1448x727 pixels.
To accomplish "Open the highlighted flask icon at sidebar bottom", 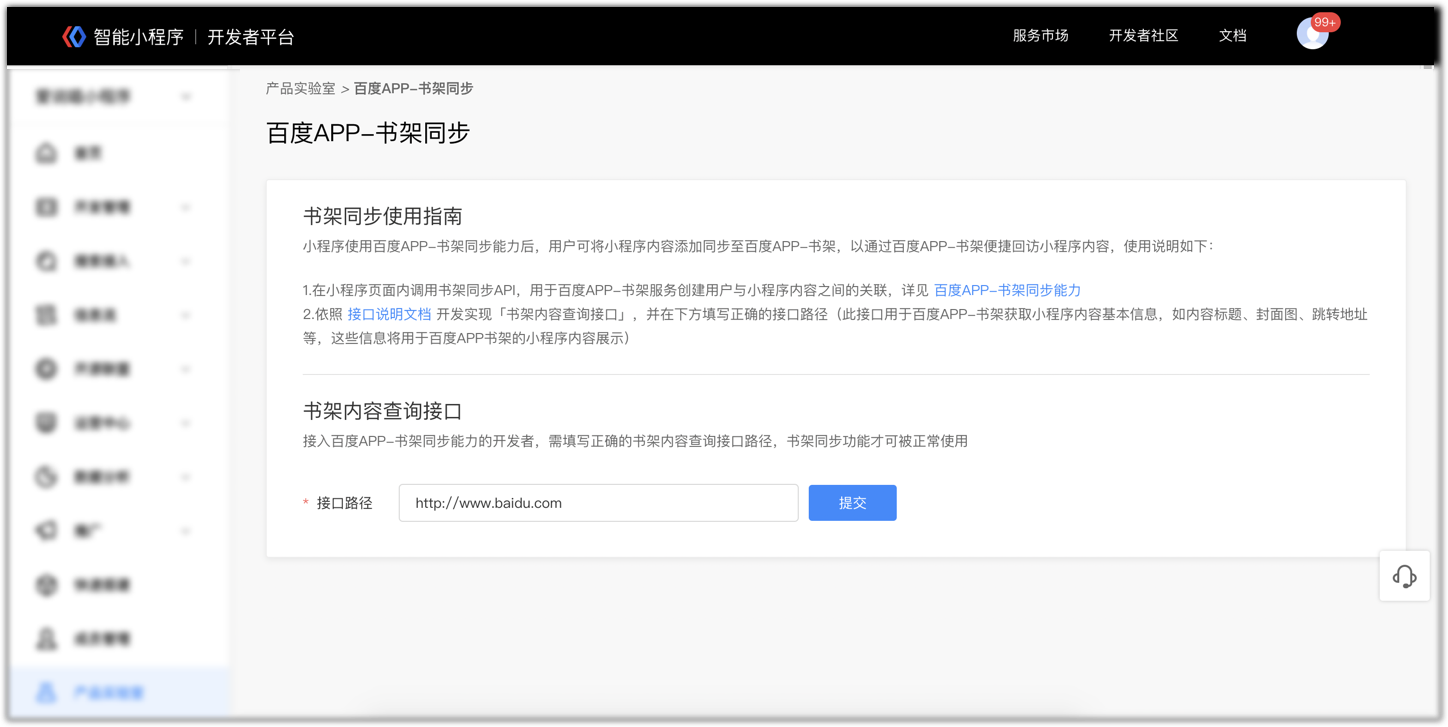I will point(46,692).
